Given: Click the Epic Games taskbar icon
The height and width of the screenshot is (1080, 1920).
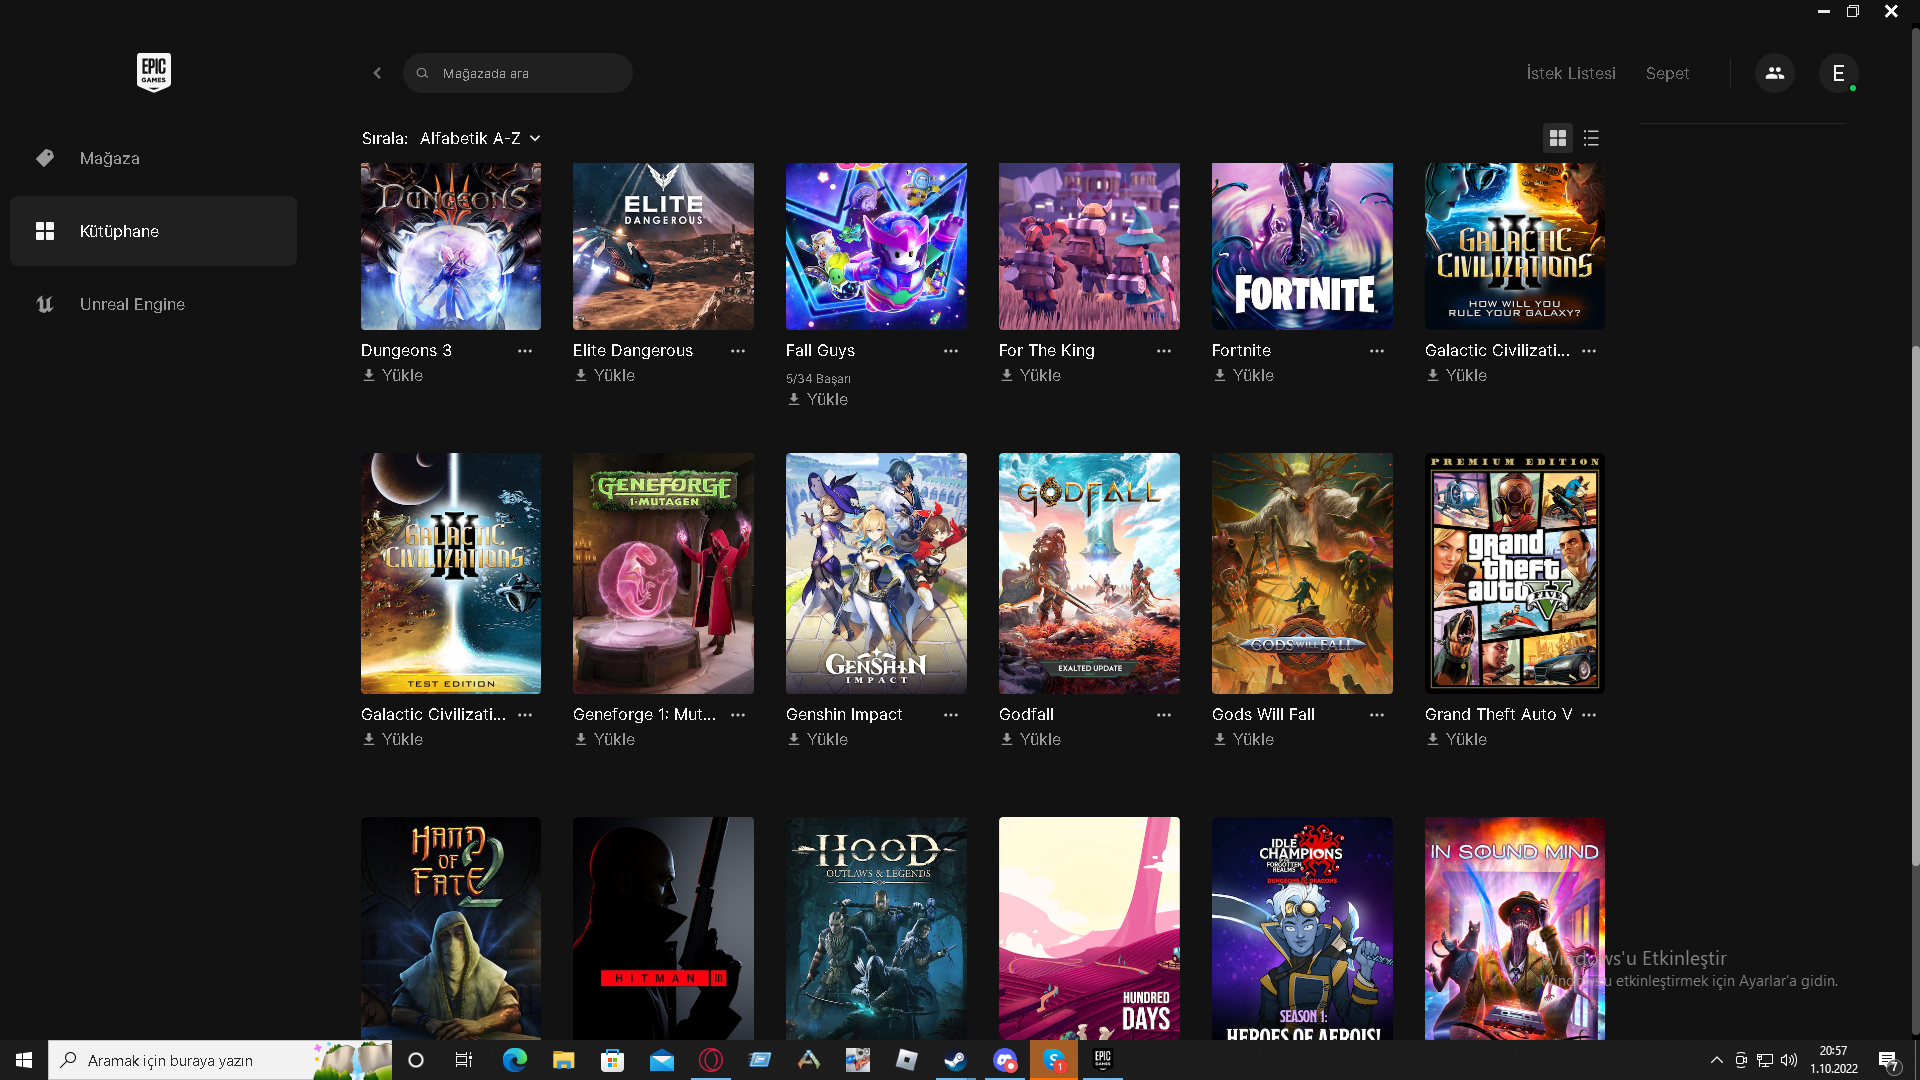Looking at the screenshot, I should tap(1103, 1060).
